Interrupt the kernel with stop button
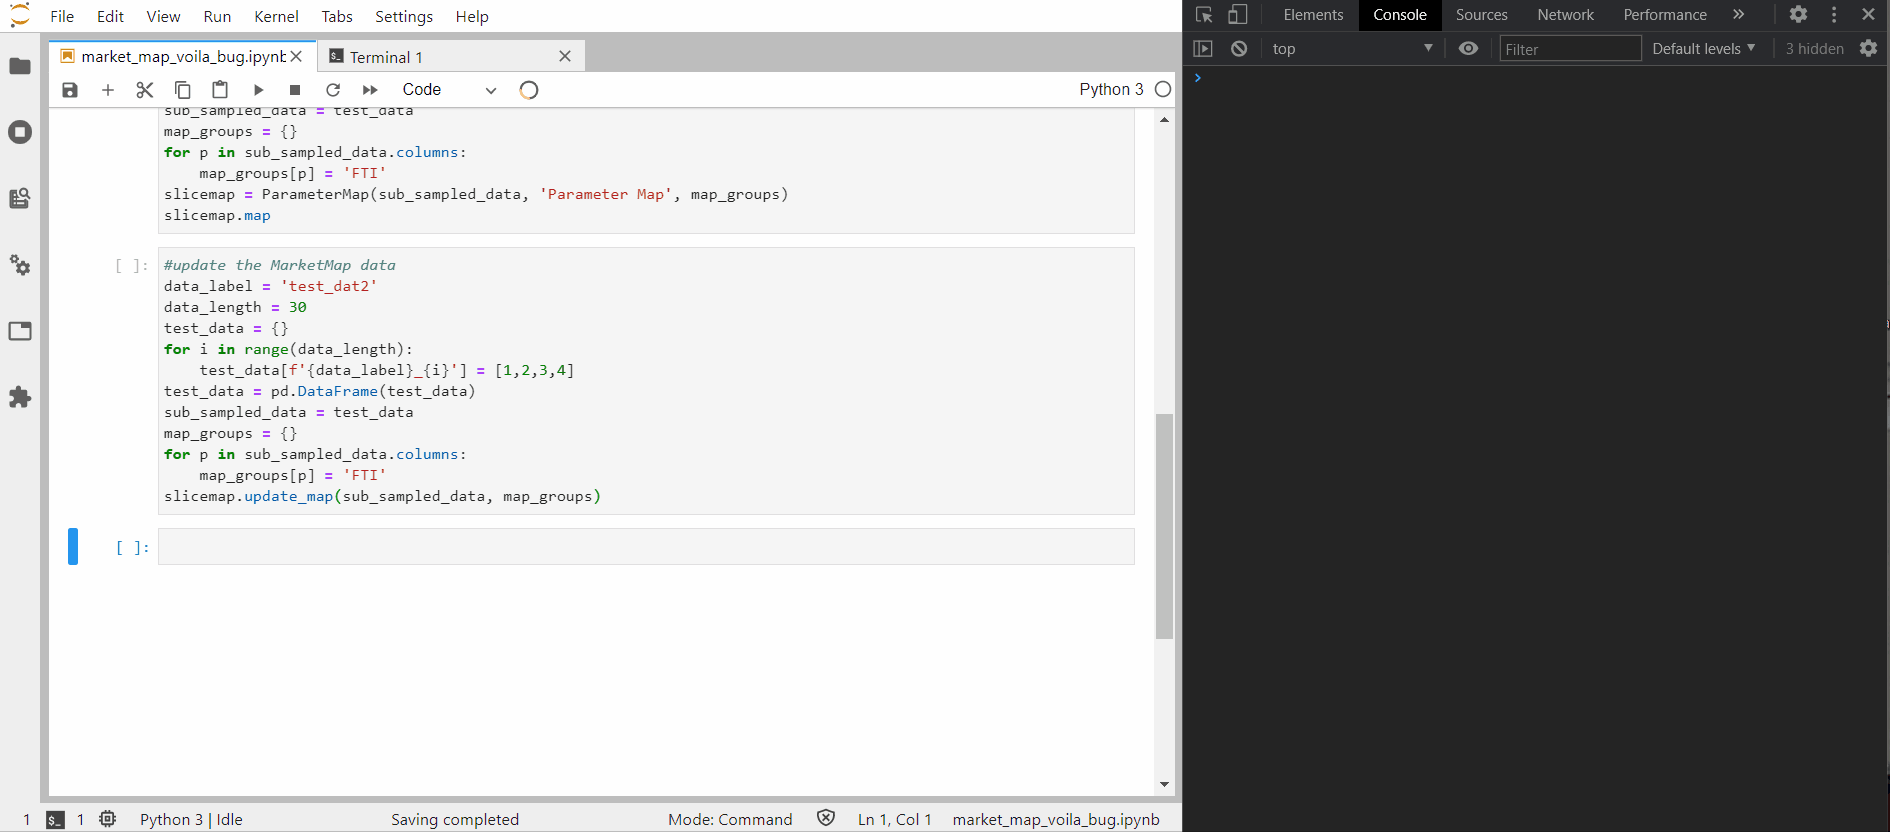Image resolution: width=1890 pixels, height=832 pixels. [x=295, y=90]
